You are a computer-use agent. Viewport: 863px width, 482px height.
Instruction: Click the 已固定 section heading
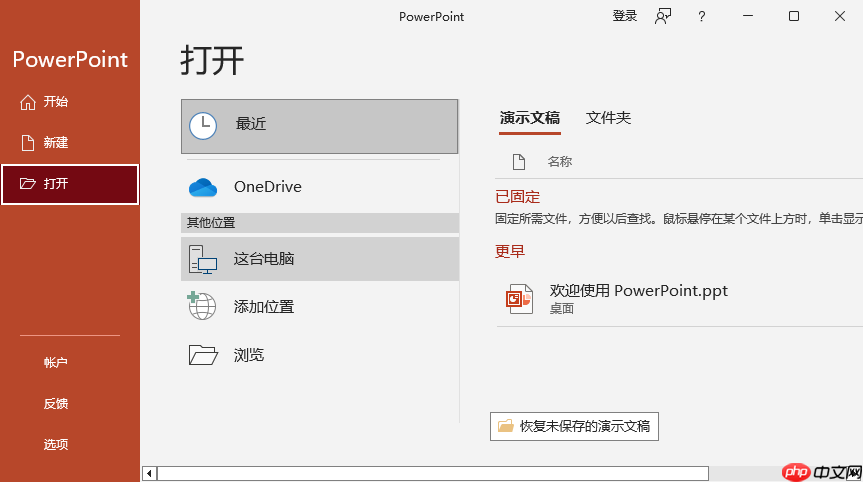(x=517, y=197)
